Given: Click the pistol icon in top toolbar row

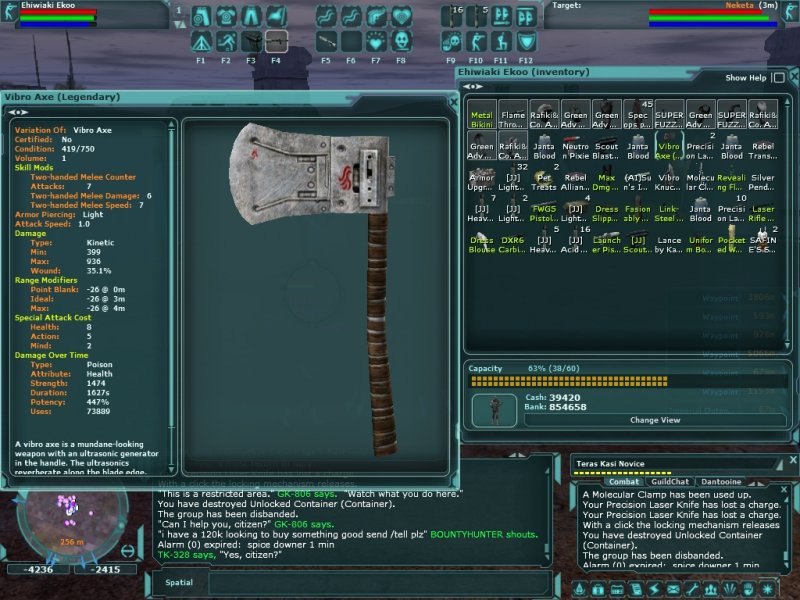Looking at the screenshot, I should (x=376, y=17).
